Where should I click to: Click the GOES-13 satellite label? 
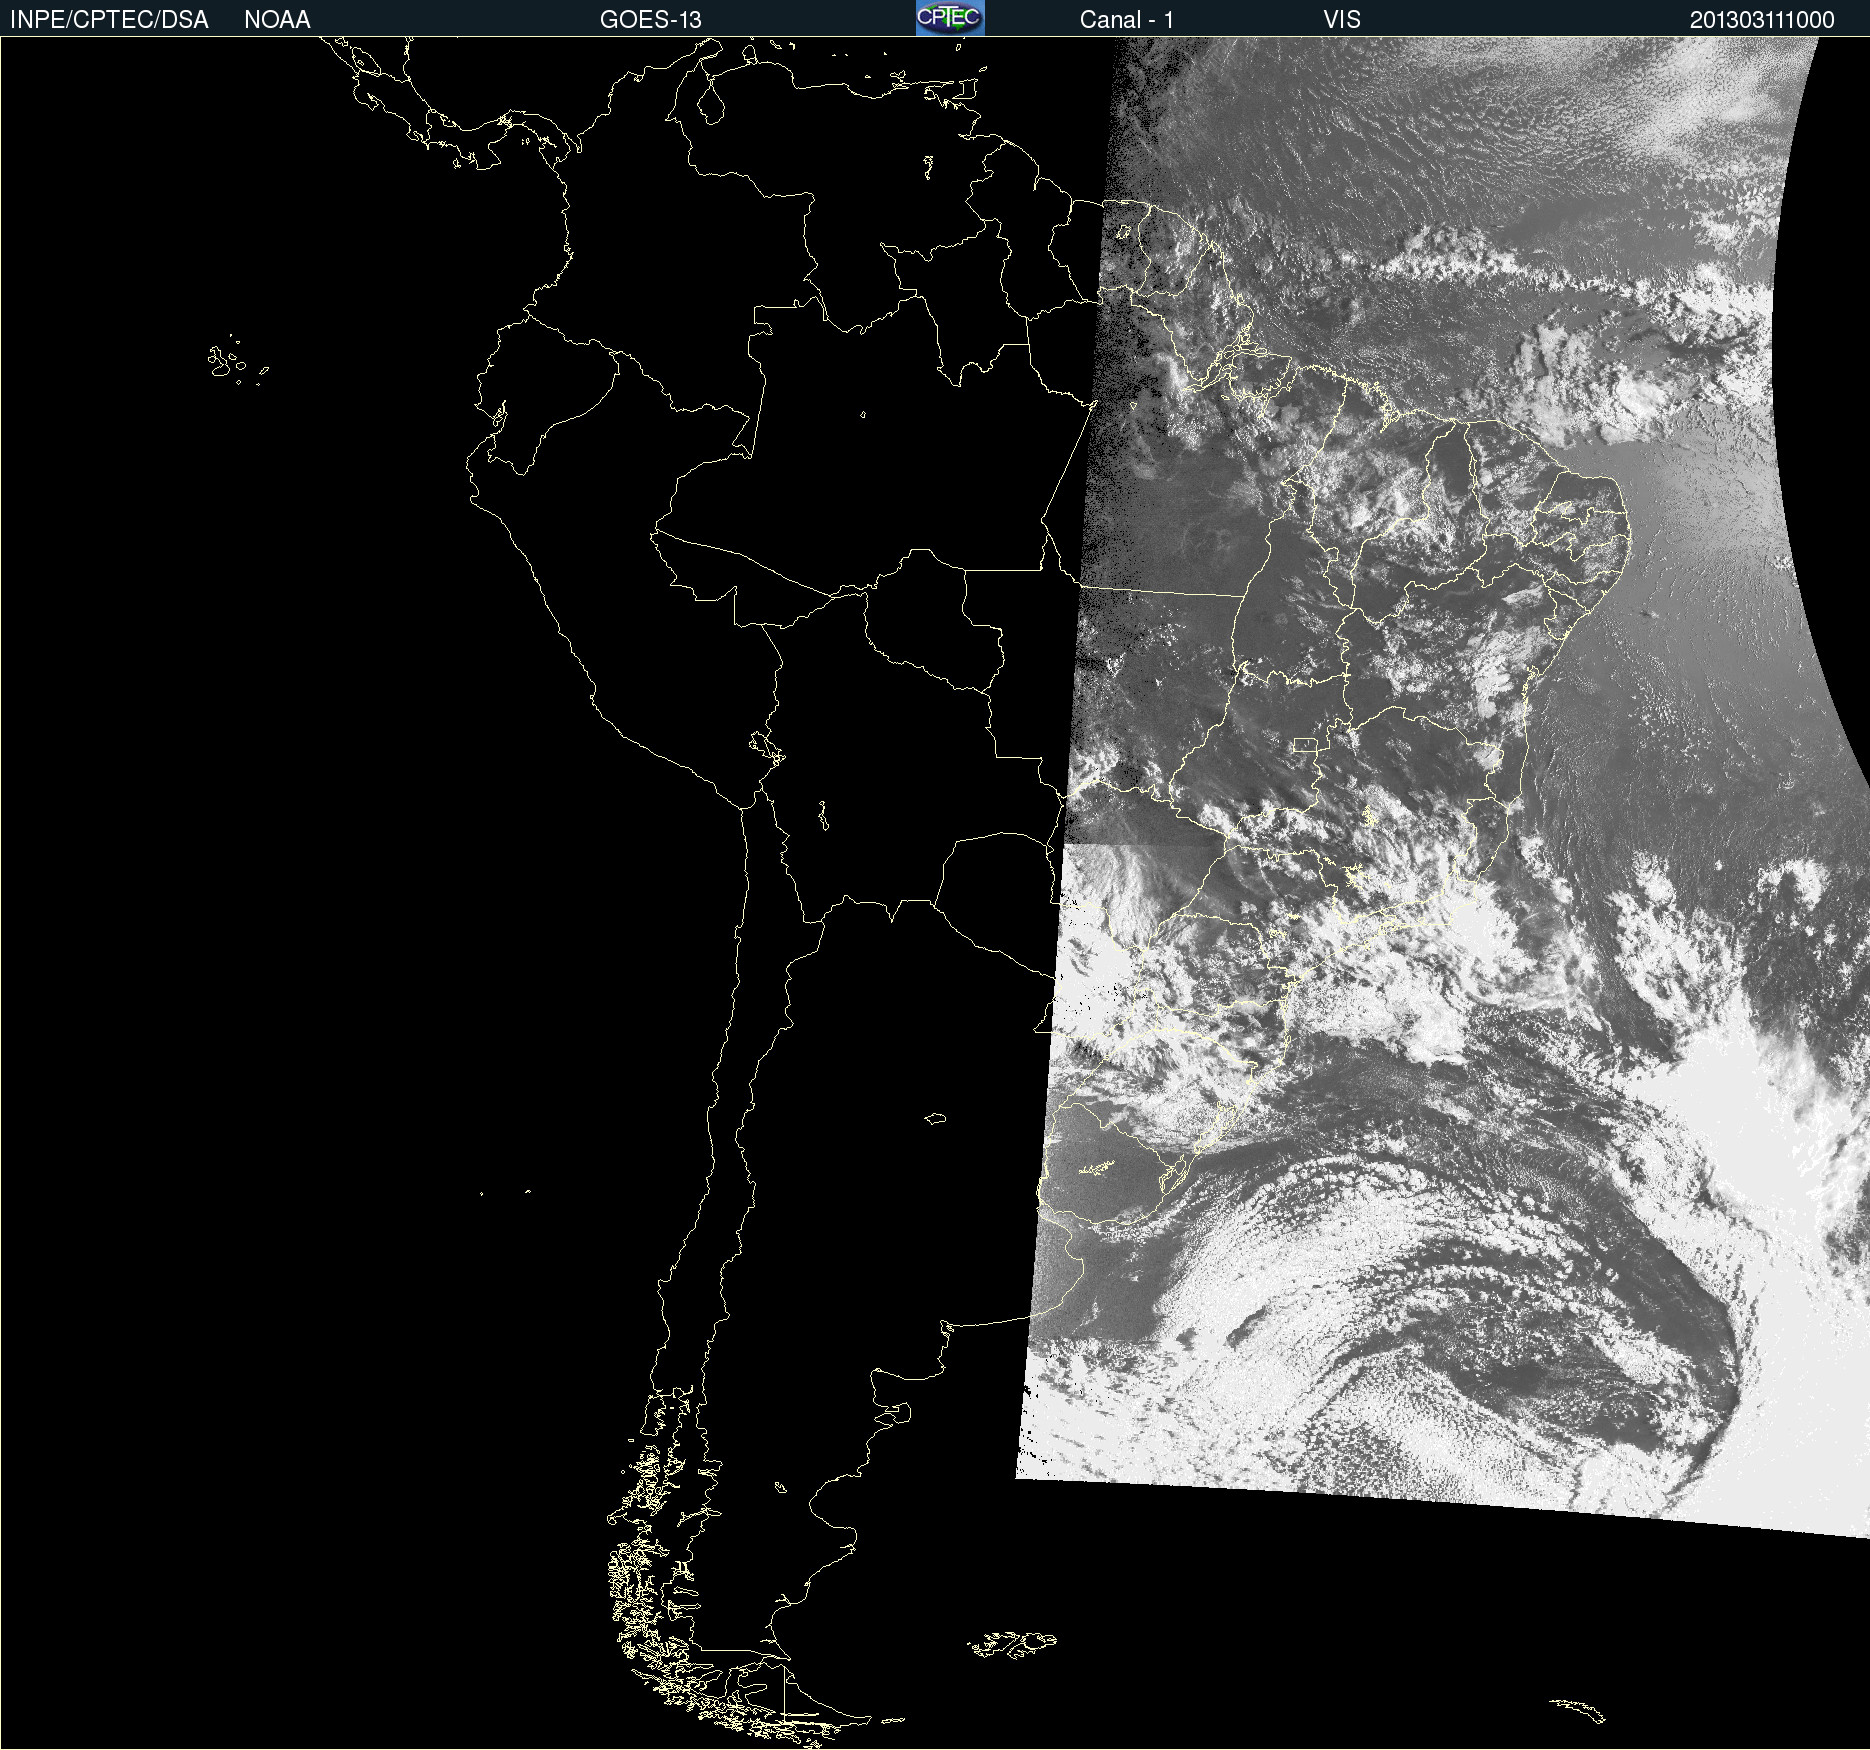(650, 20)
